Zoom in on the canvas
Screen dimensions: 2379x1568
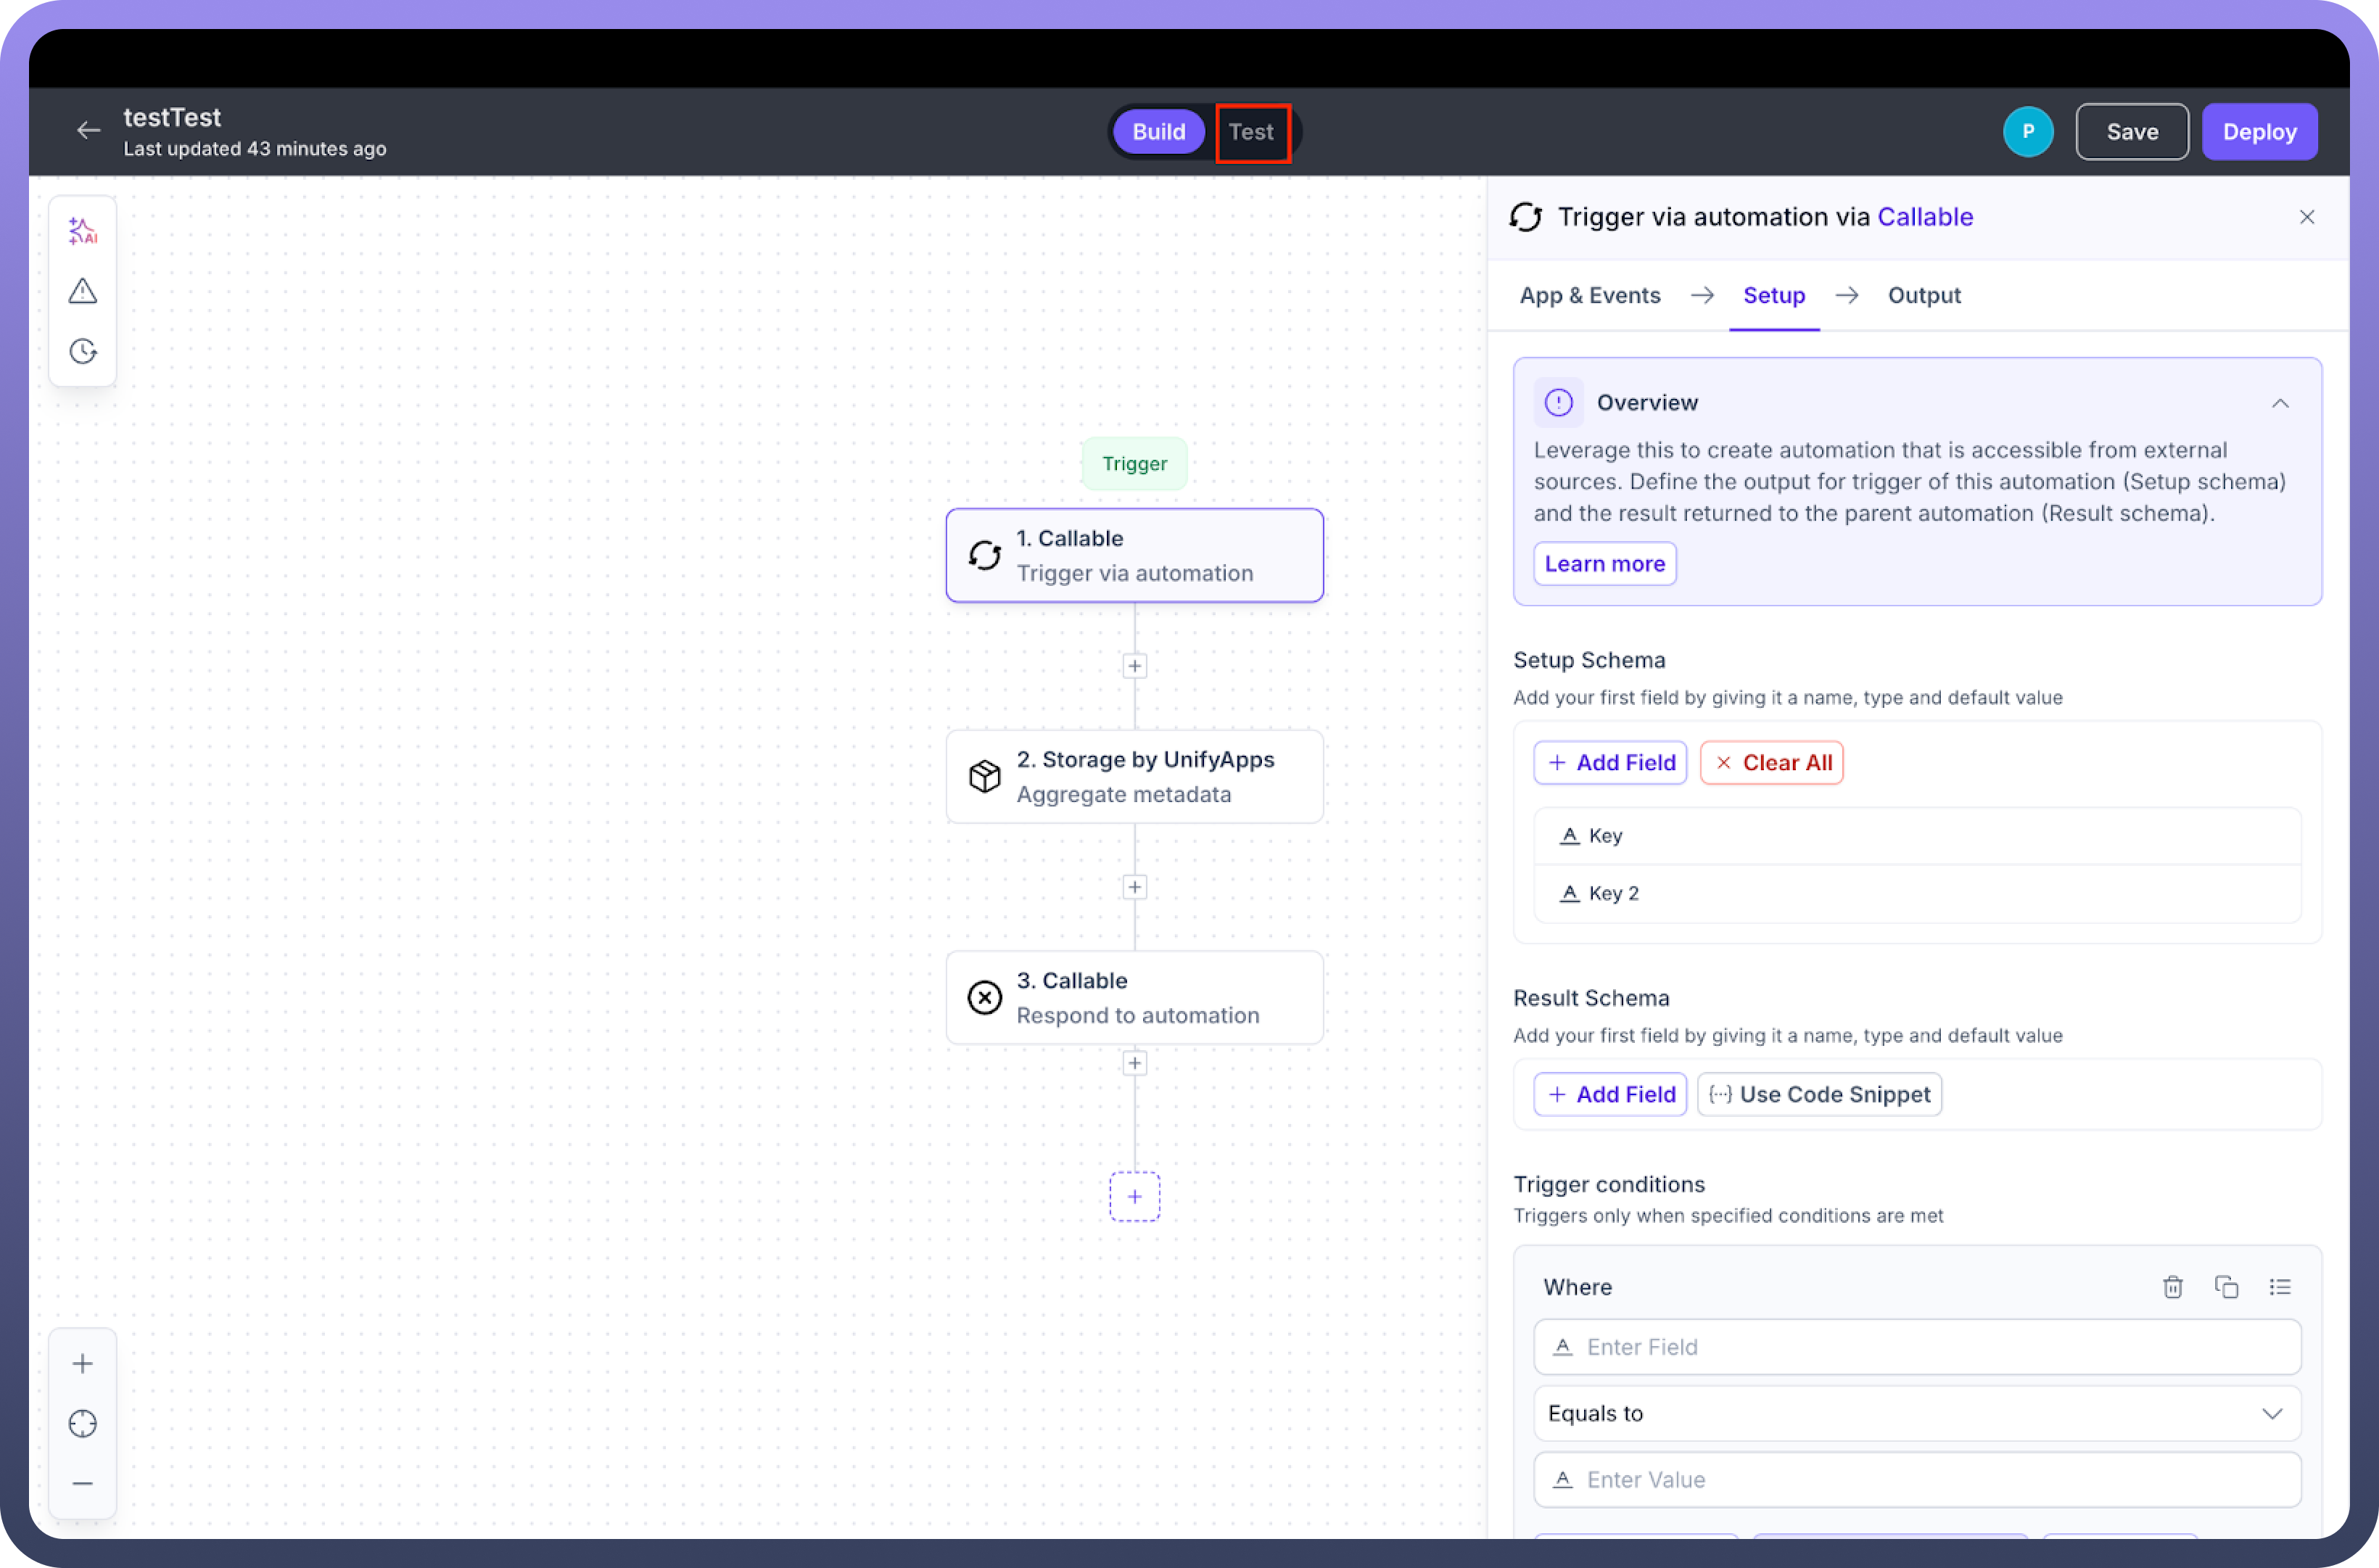(83, 1363)
